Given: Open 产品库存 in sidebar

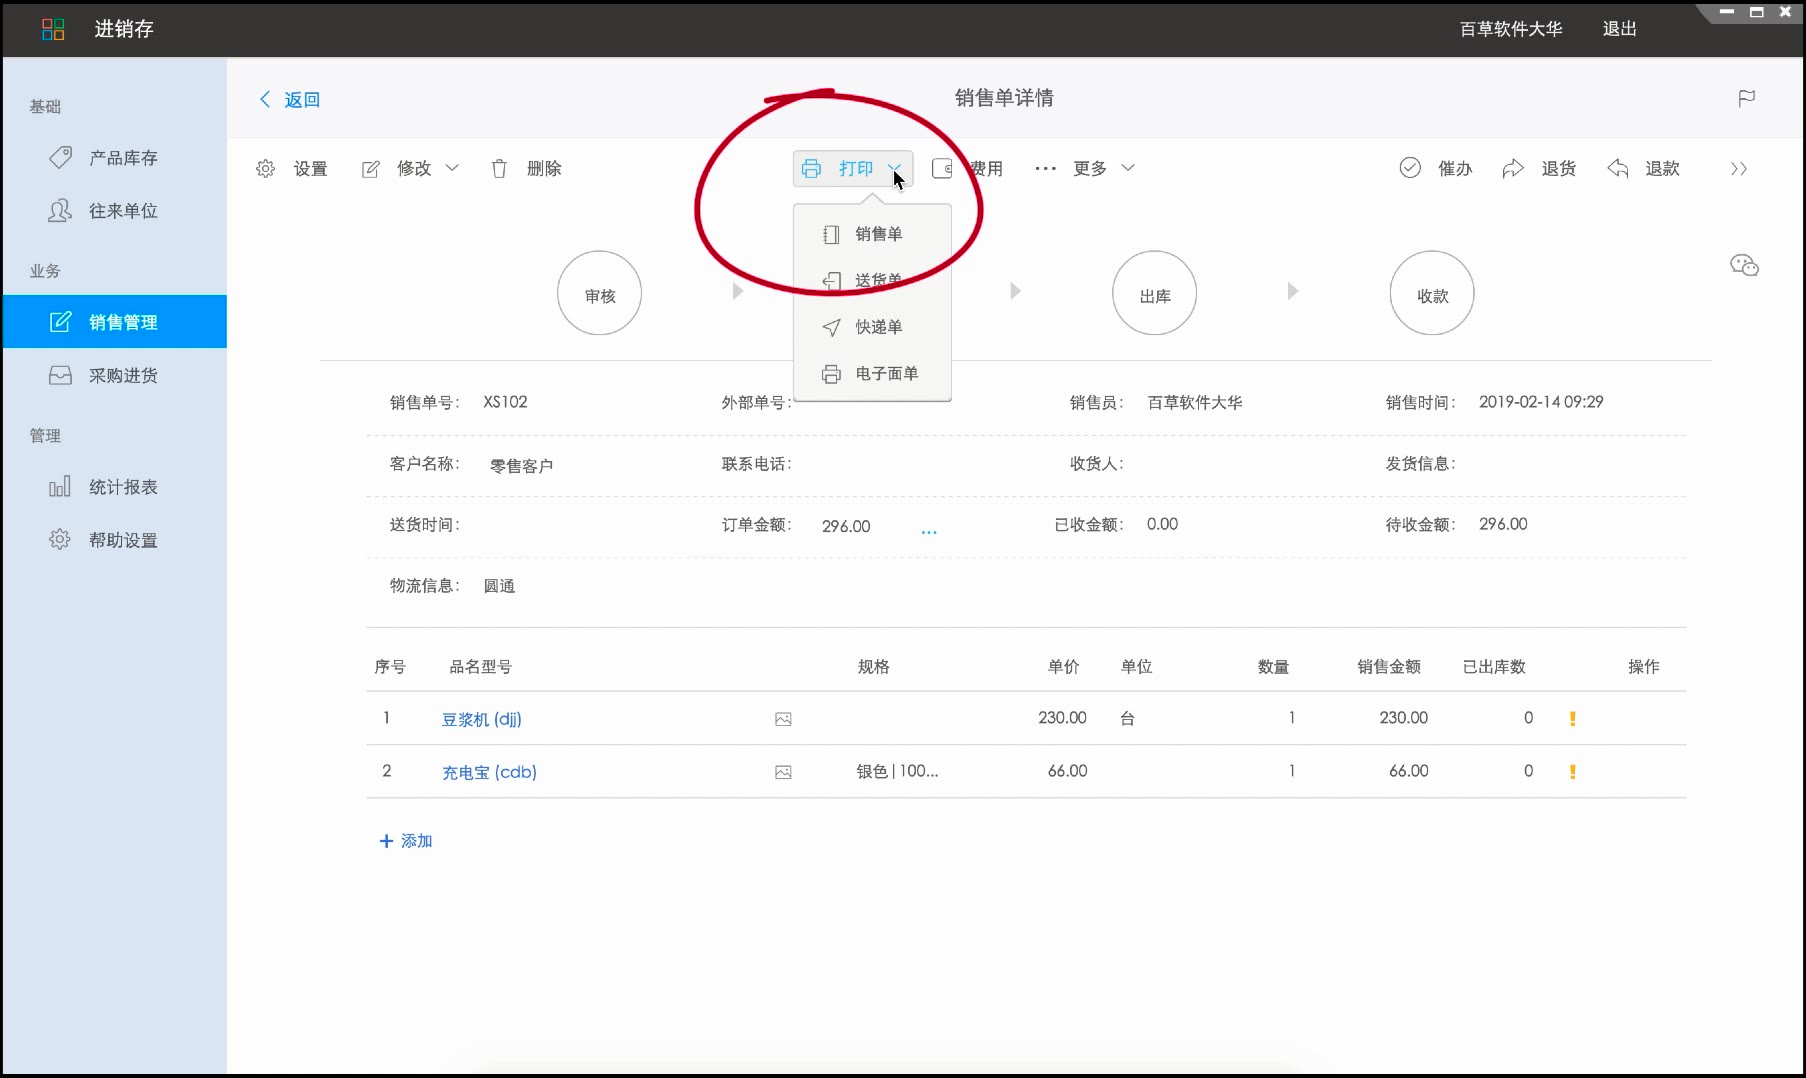Looking at the screenshot, I should click(x=115, y=158).
